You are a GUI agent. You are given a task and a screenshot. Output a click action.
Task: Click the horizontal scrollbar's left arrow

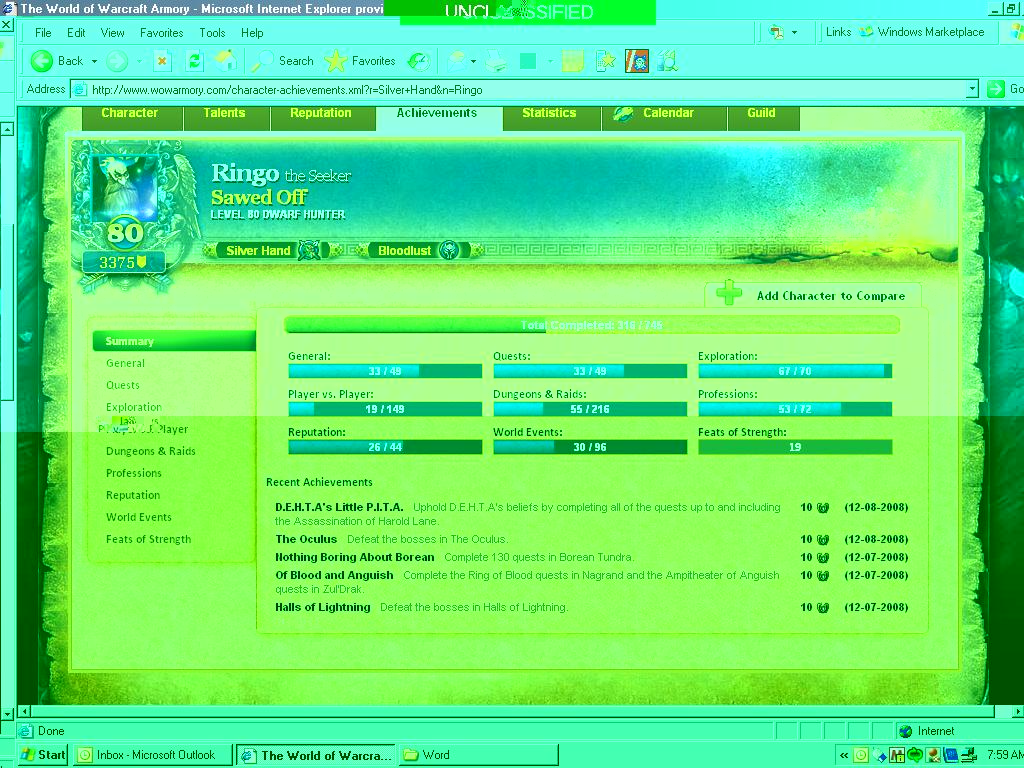click(25, 711)
